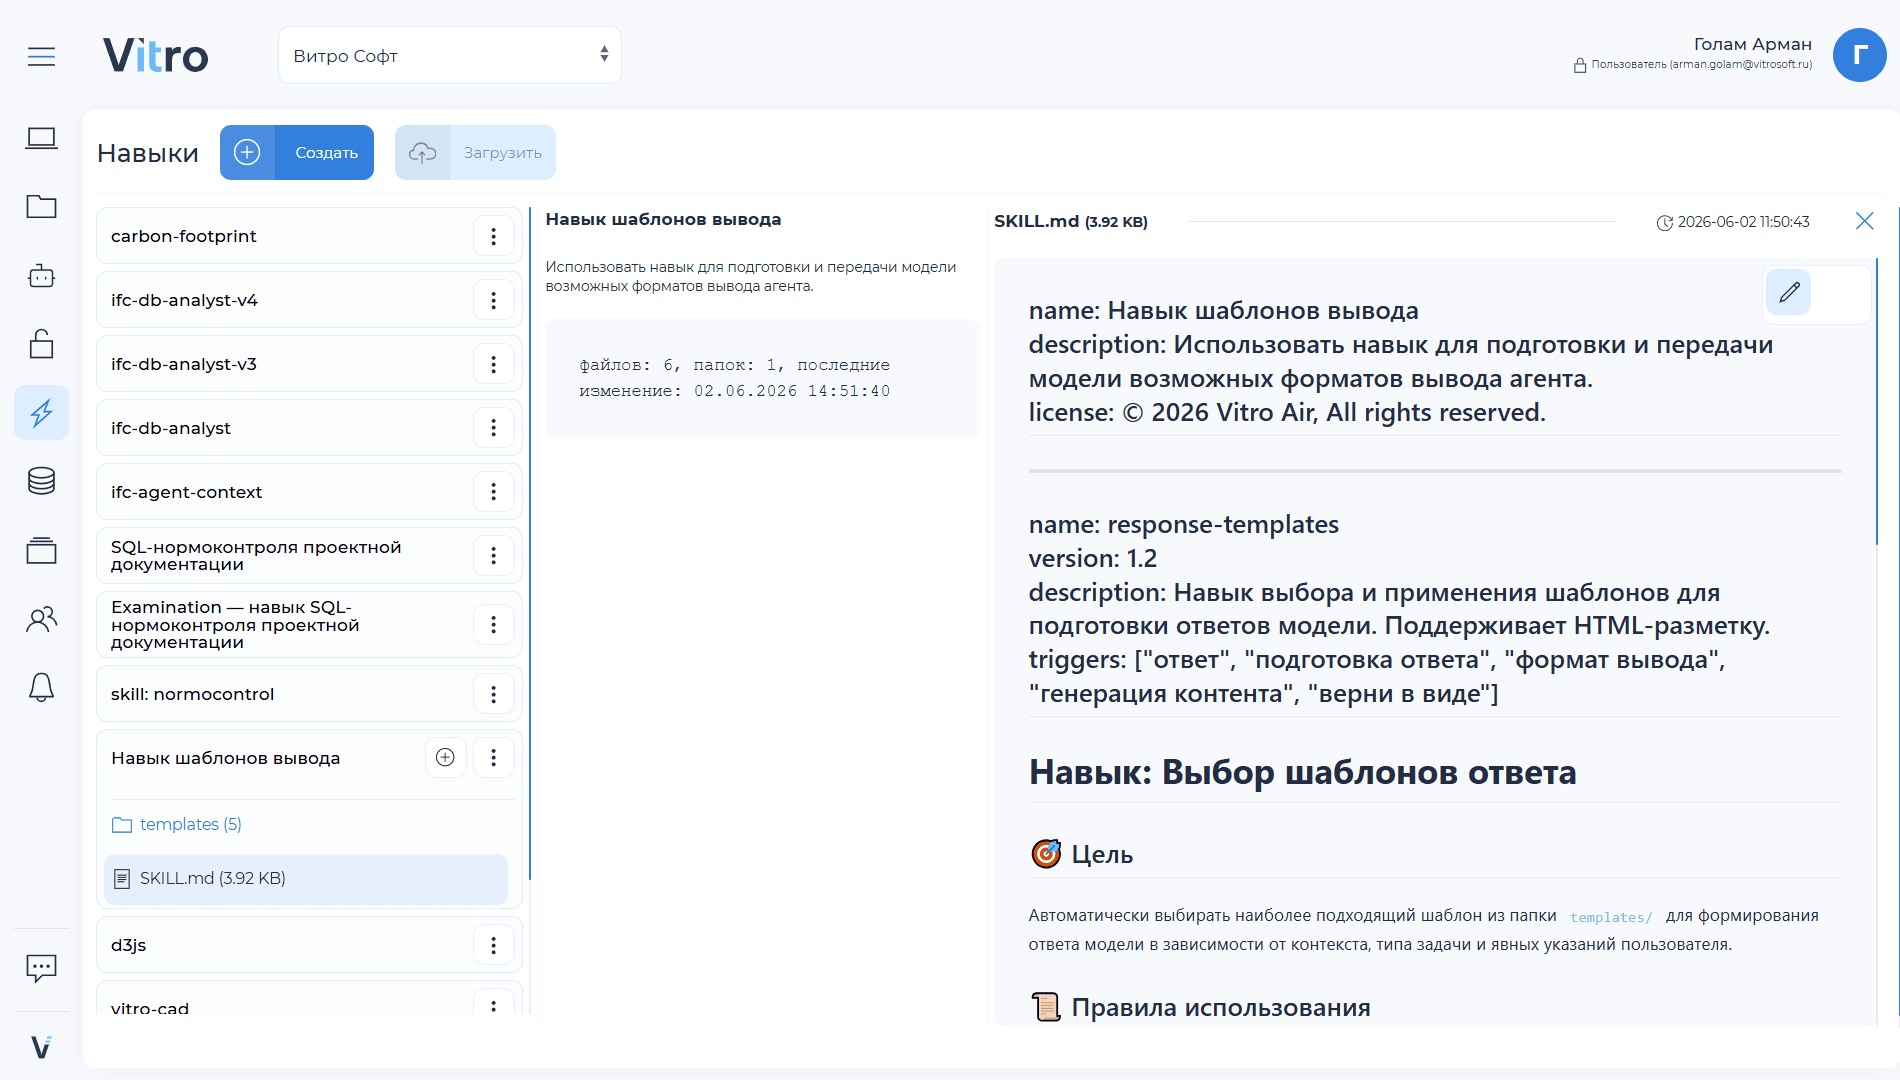Click the Загрузить upload button
The width and height of the screenshot is (1900, 1080).
475,152
